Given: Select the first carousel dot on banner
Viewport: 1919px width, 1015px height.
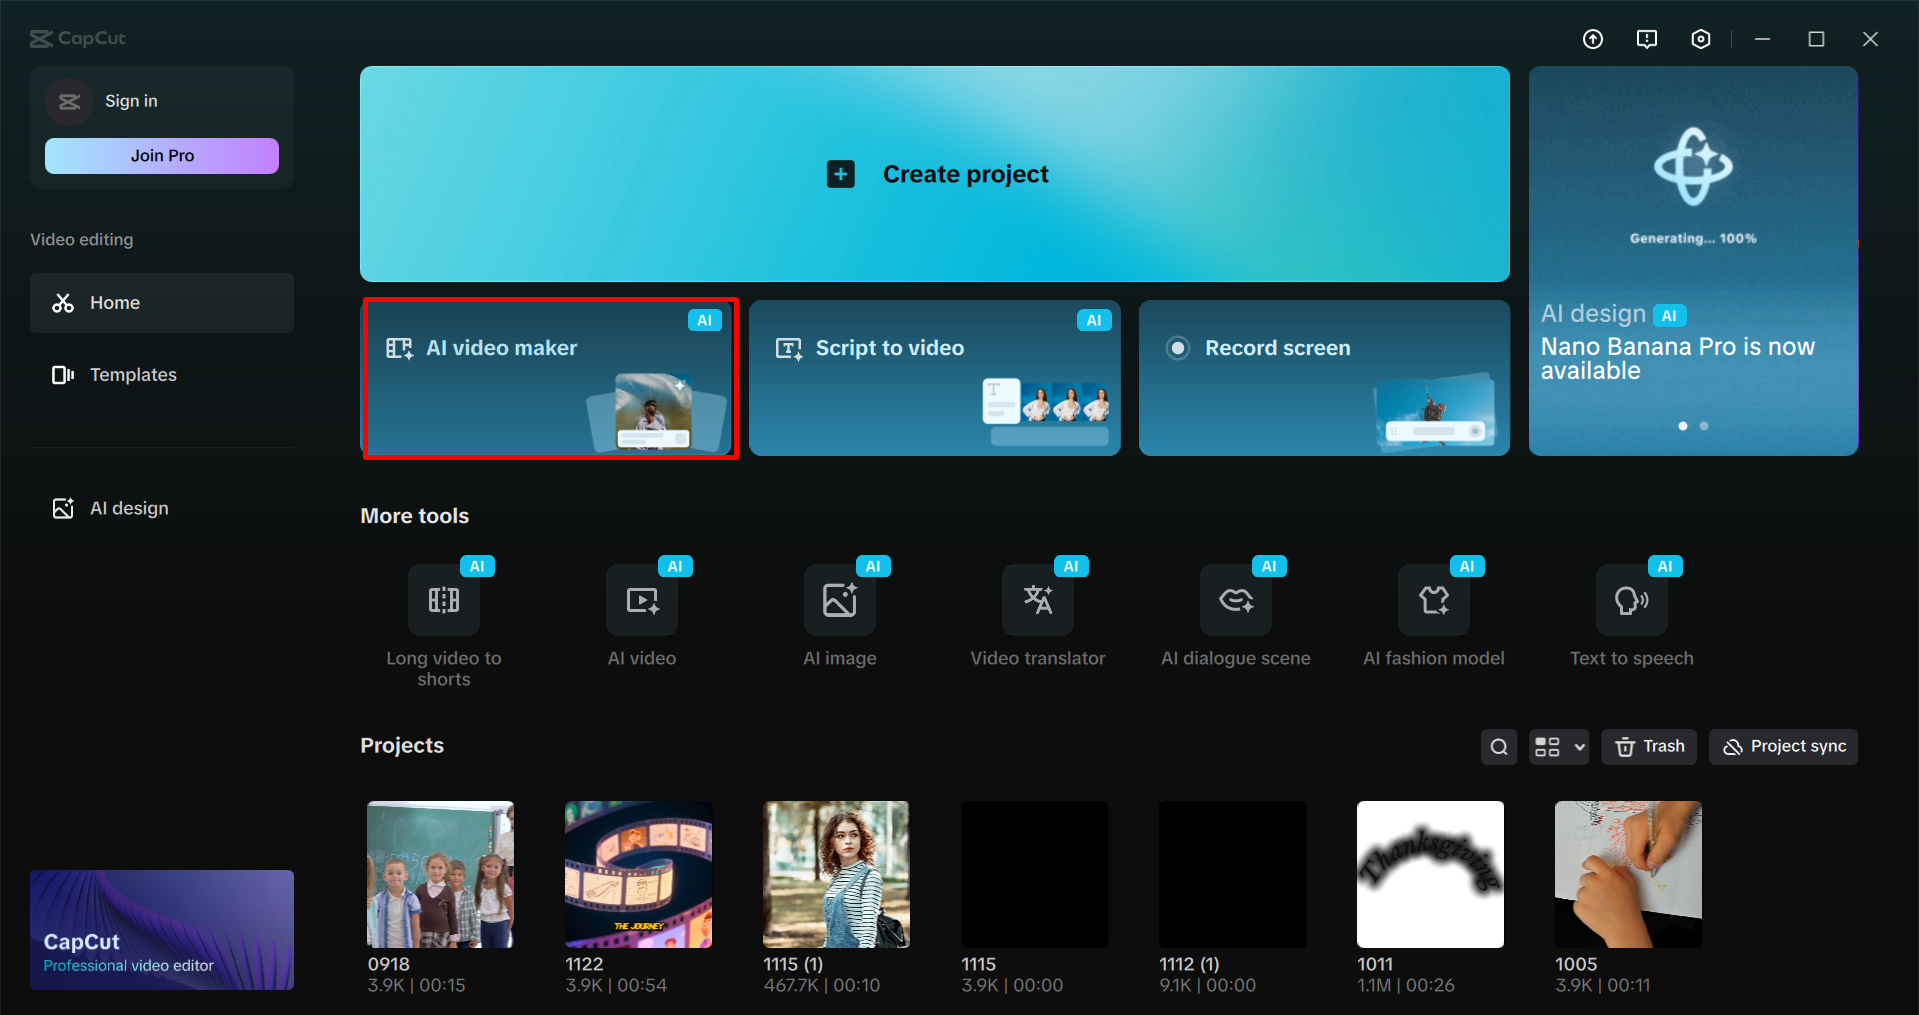Looking at the screenshot, I should point(1683,426).
